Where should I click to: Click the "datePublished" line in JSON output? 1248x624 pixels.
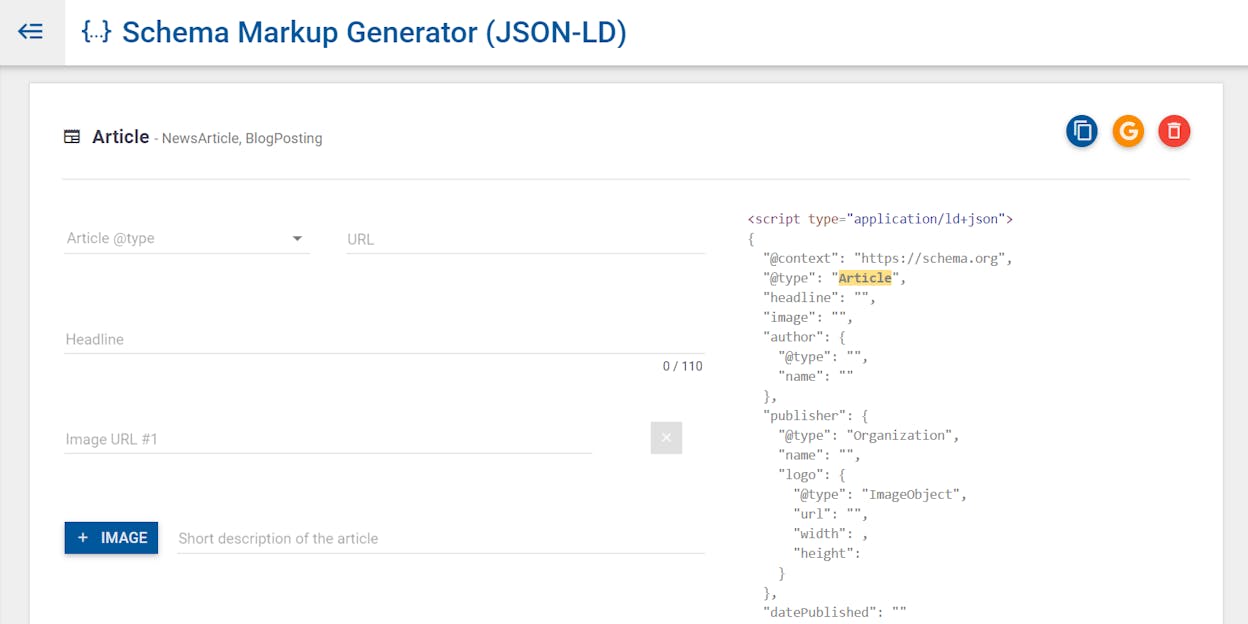click(x=835, y=612)
